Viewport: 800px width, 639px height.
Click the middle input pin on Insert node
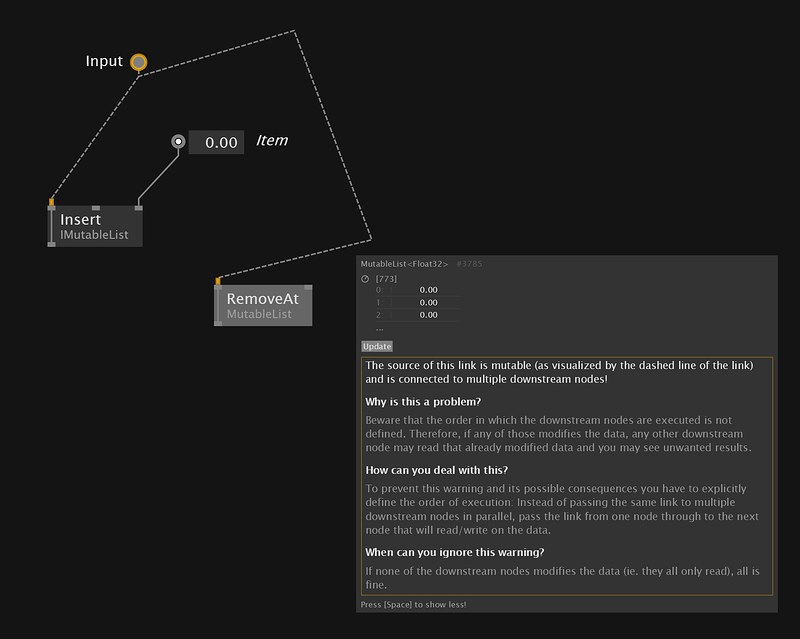(95, 208)
